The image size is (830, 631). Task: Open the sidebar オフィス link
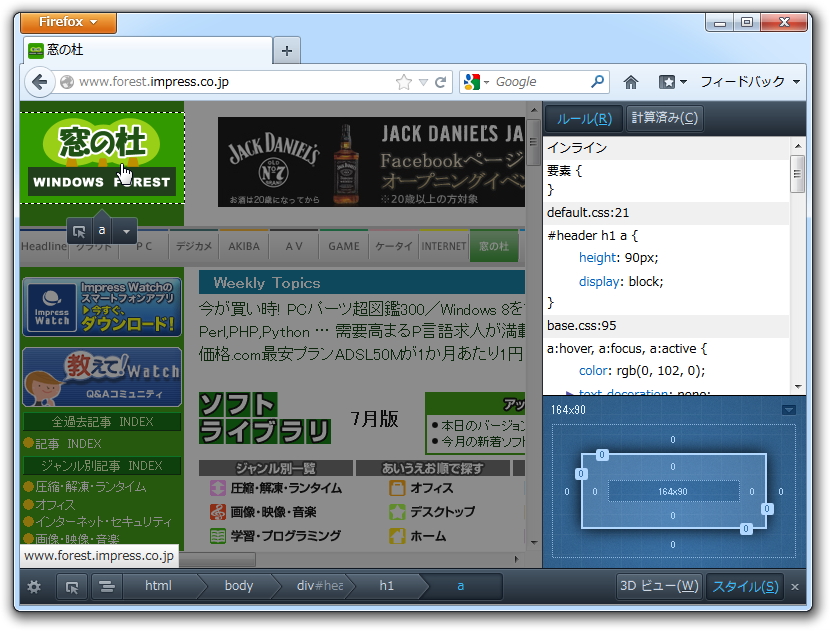pyautogui.click(x=55, y=504)
